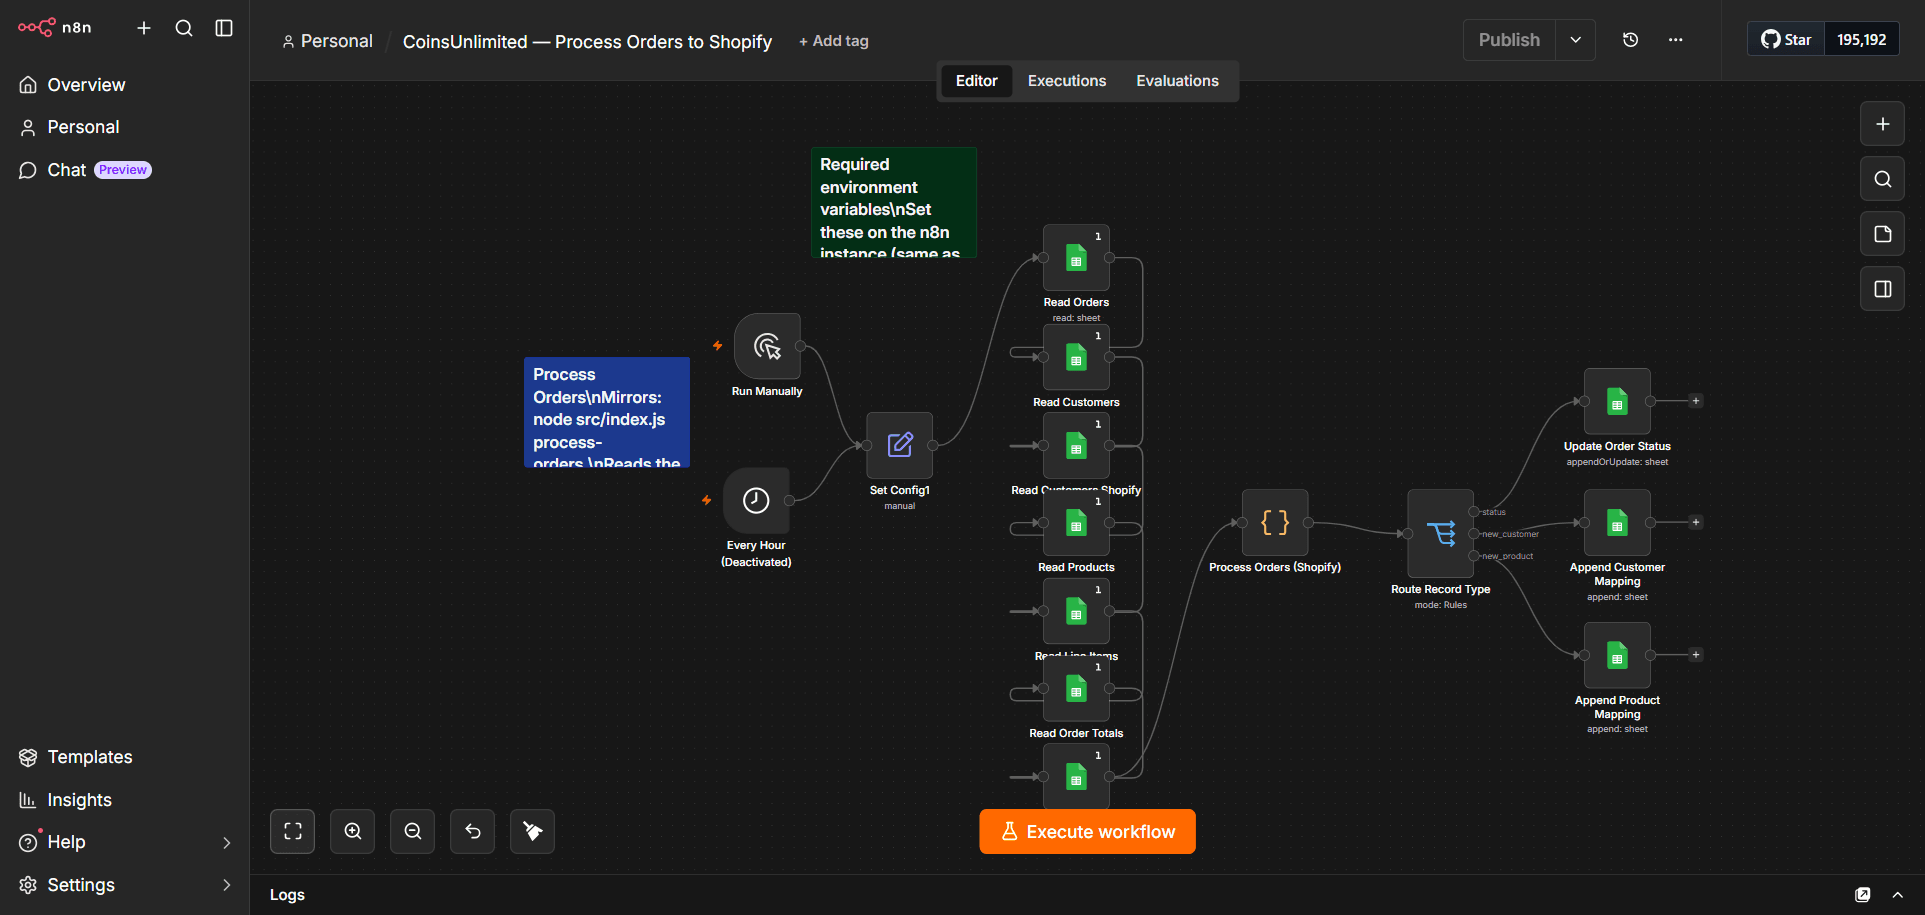Click workflow name CoinsUnlimited title

[587, 41]
